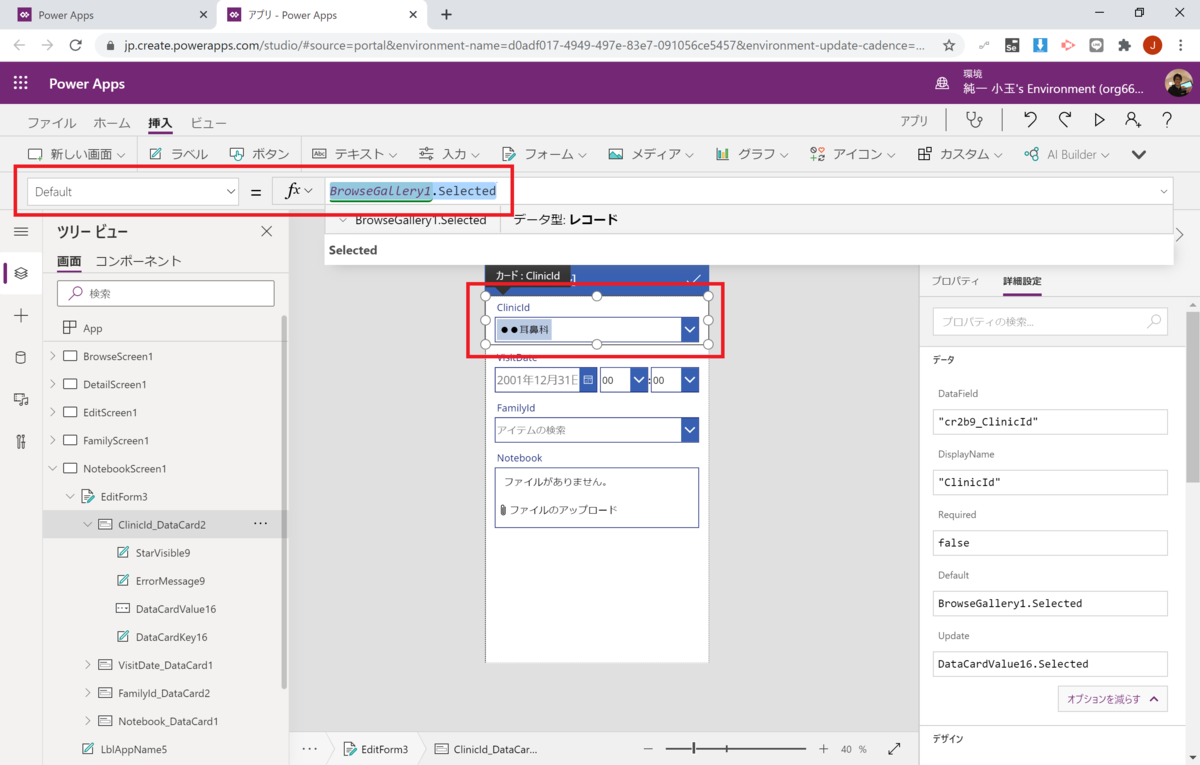Click the fit to window expand icon

[894, 748]
